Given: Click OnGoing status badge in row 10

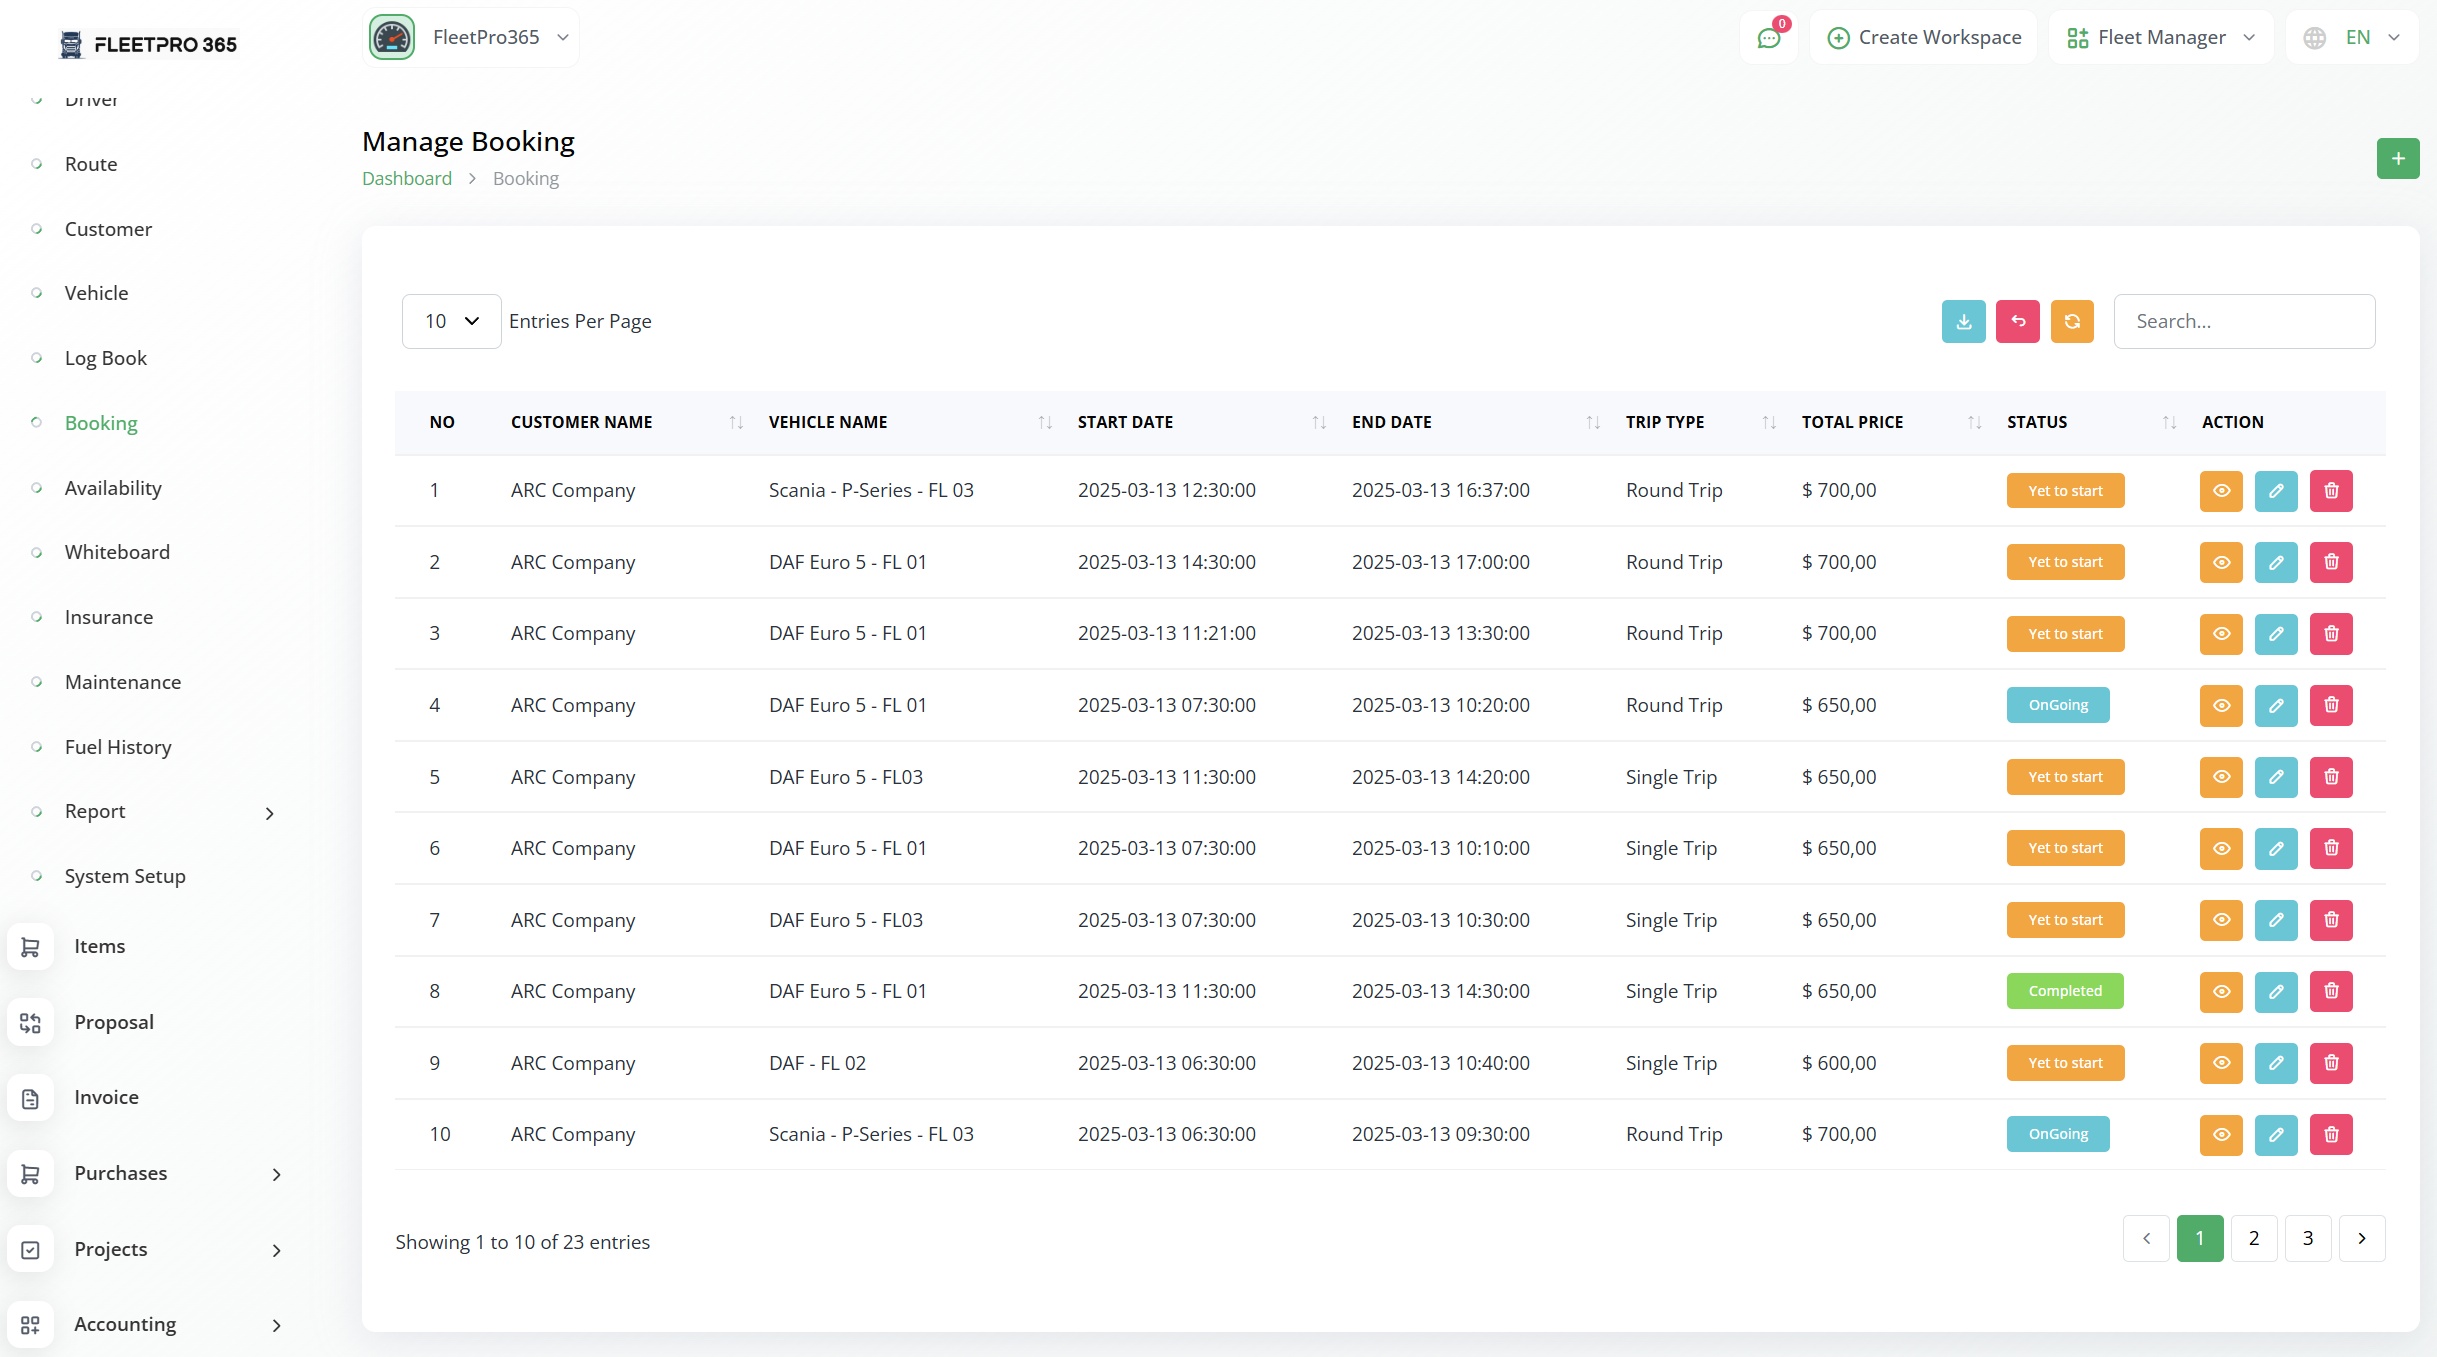Looking at the screenshot, I should click(2057, 1134).
